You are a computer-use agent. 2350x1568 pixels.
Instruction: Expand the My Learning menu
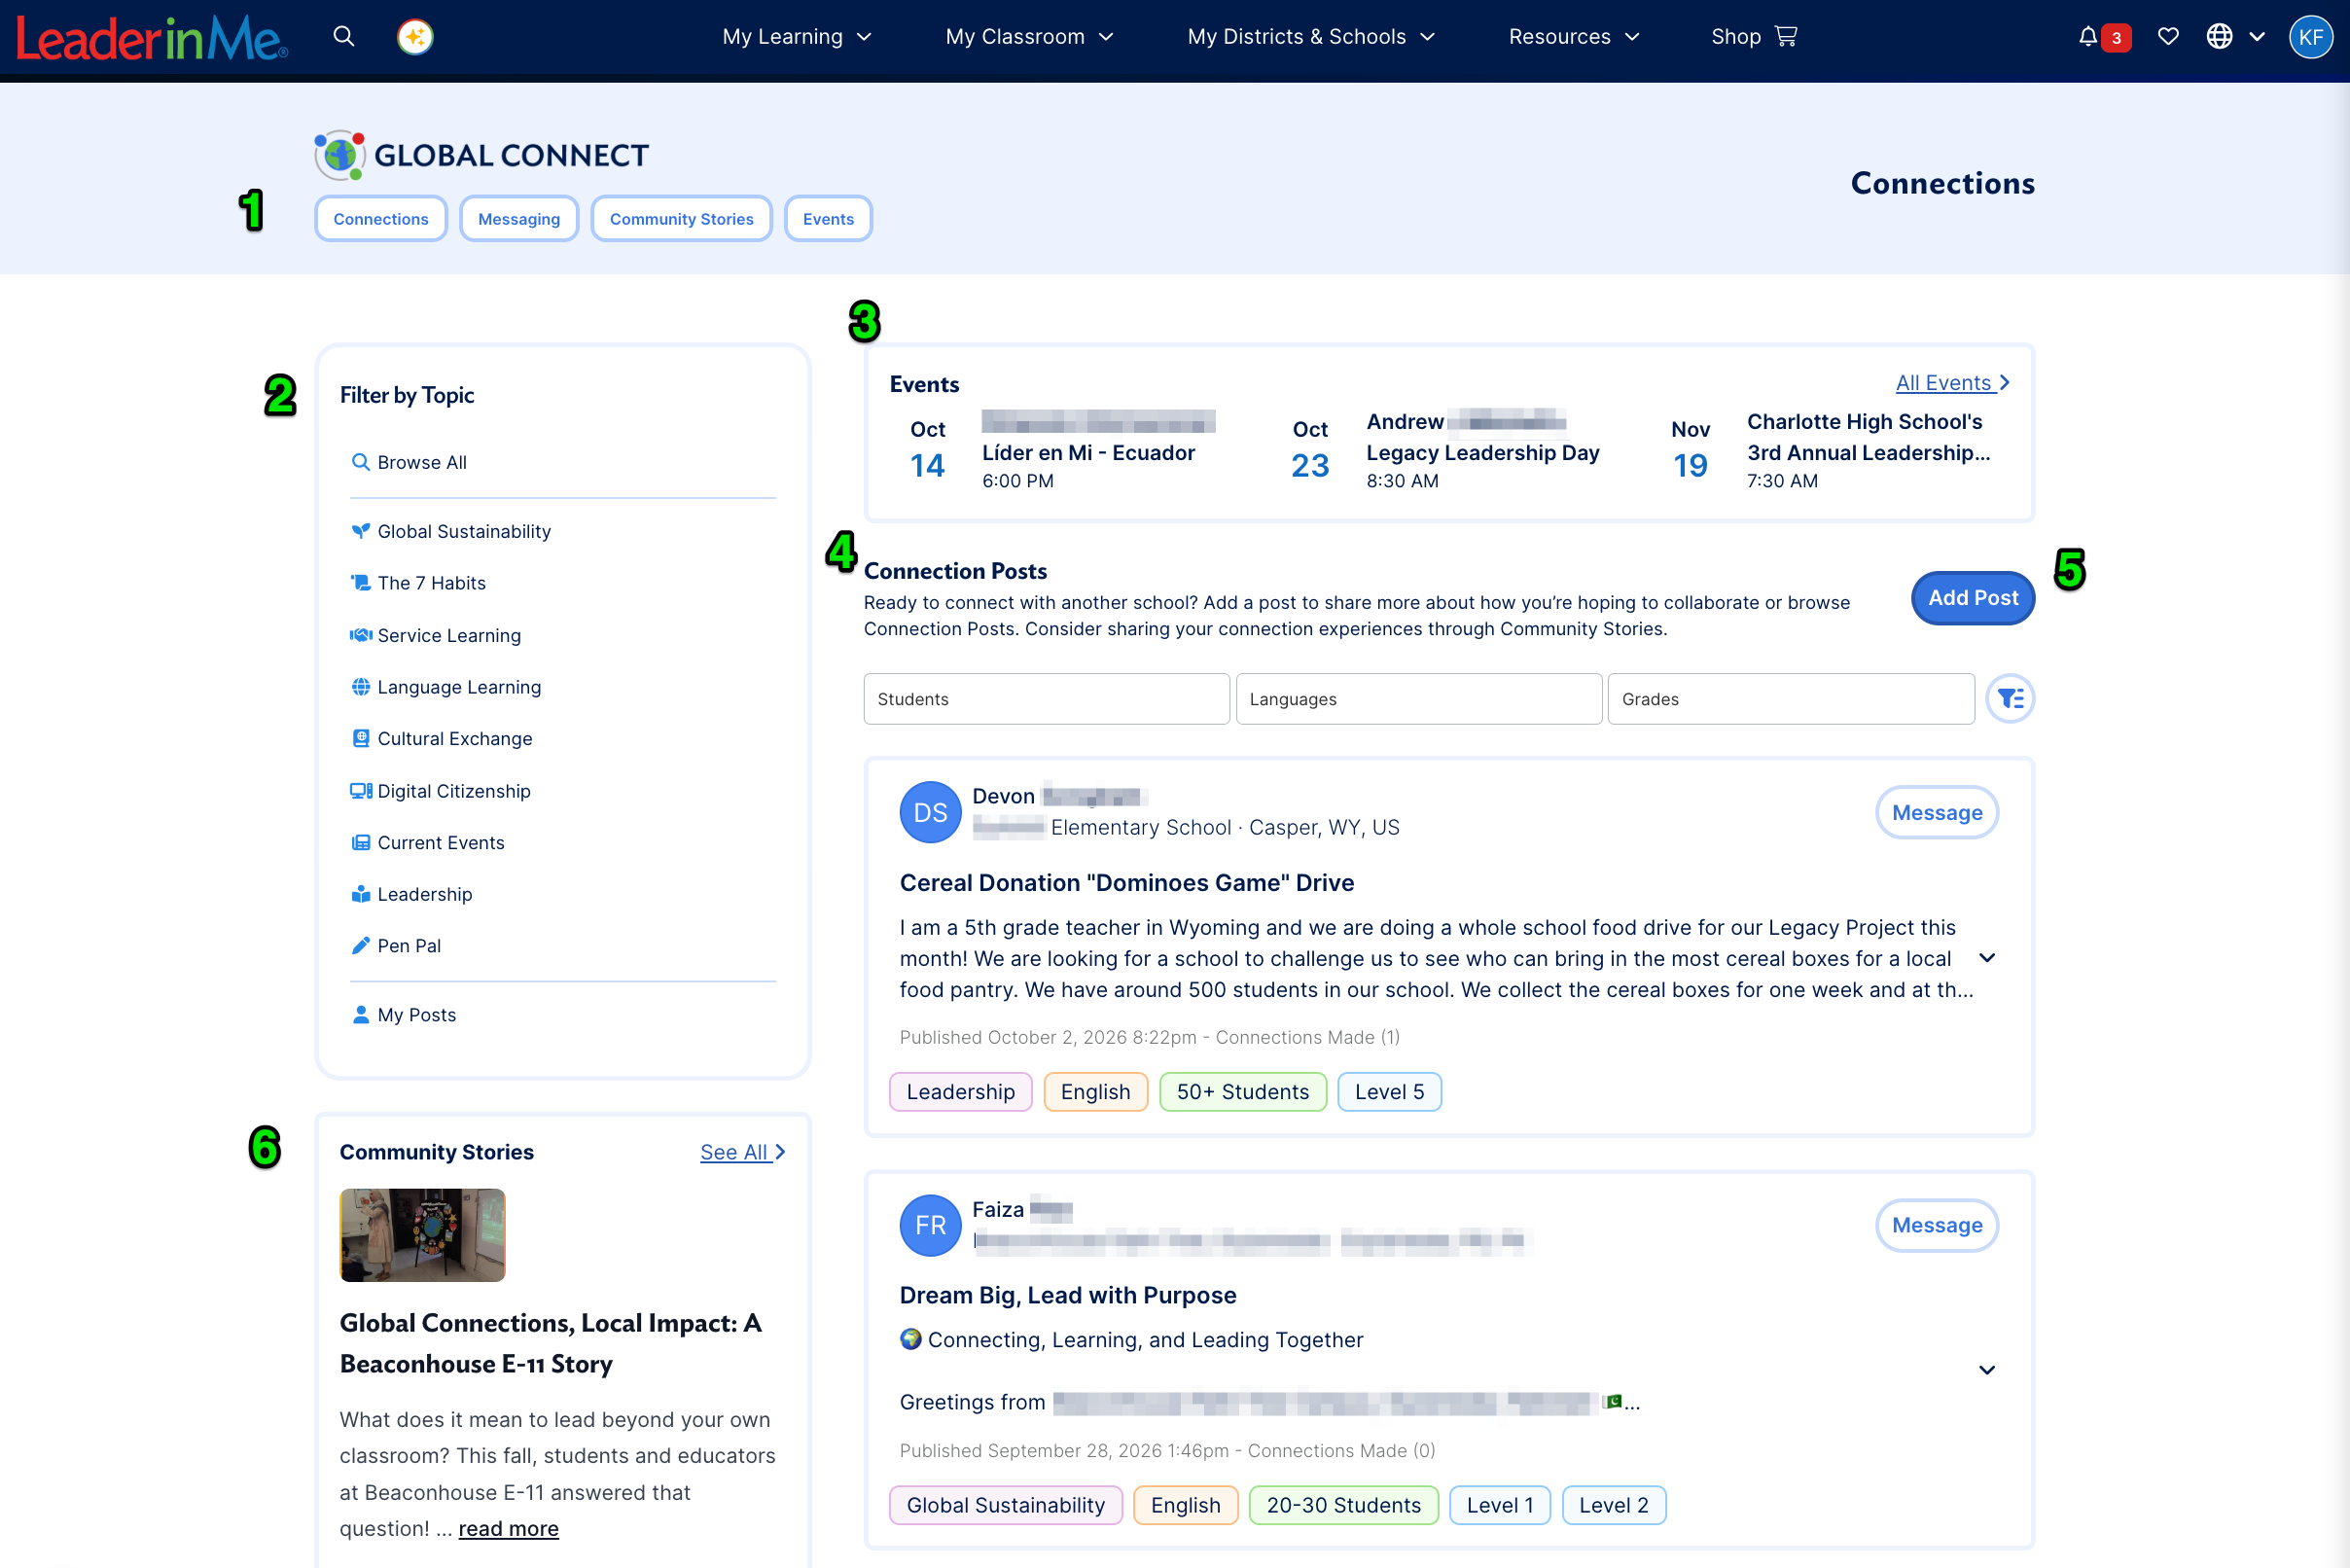click(x=797, y=37)
